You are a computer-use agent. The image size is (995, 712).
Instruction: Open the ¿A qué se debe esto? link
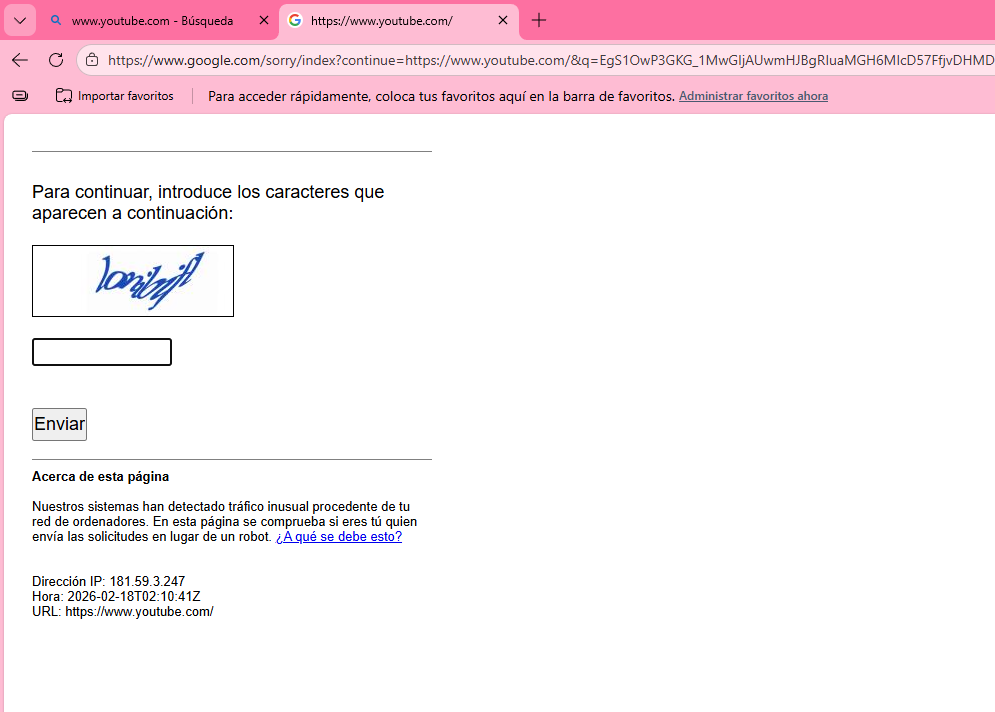[339, 537]
